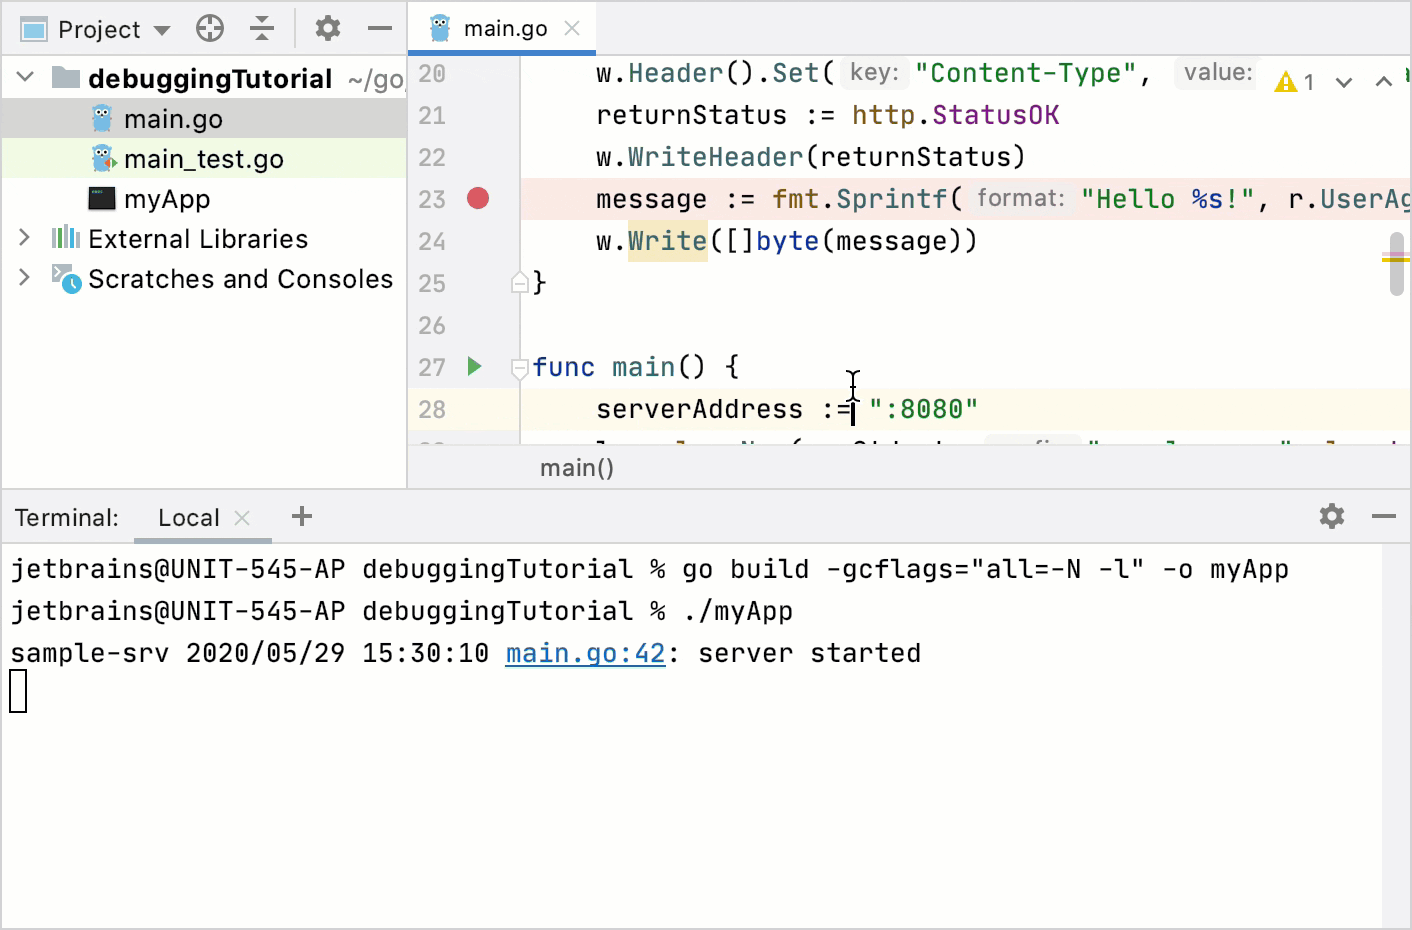Click the yellow stripe marker on the scrollbar
Screen dimensions: 1412x930
tap(1398, 262)
